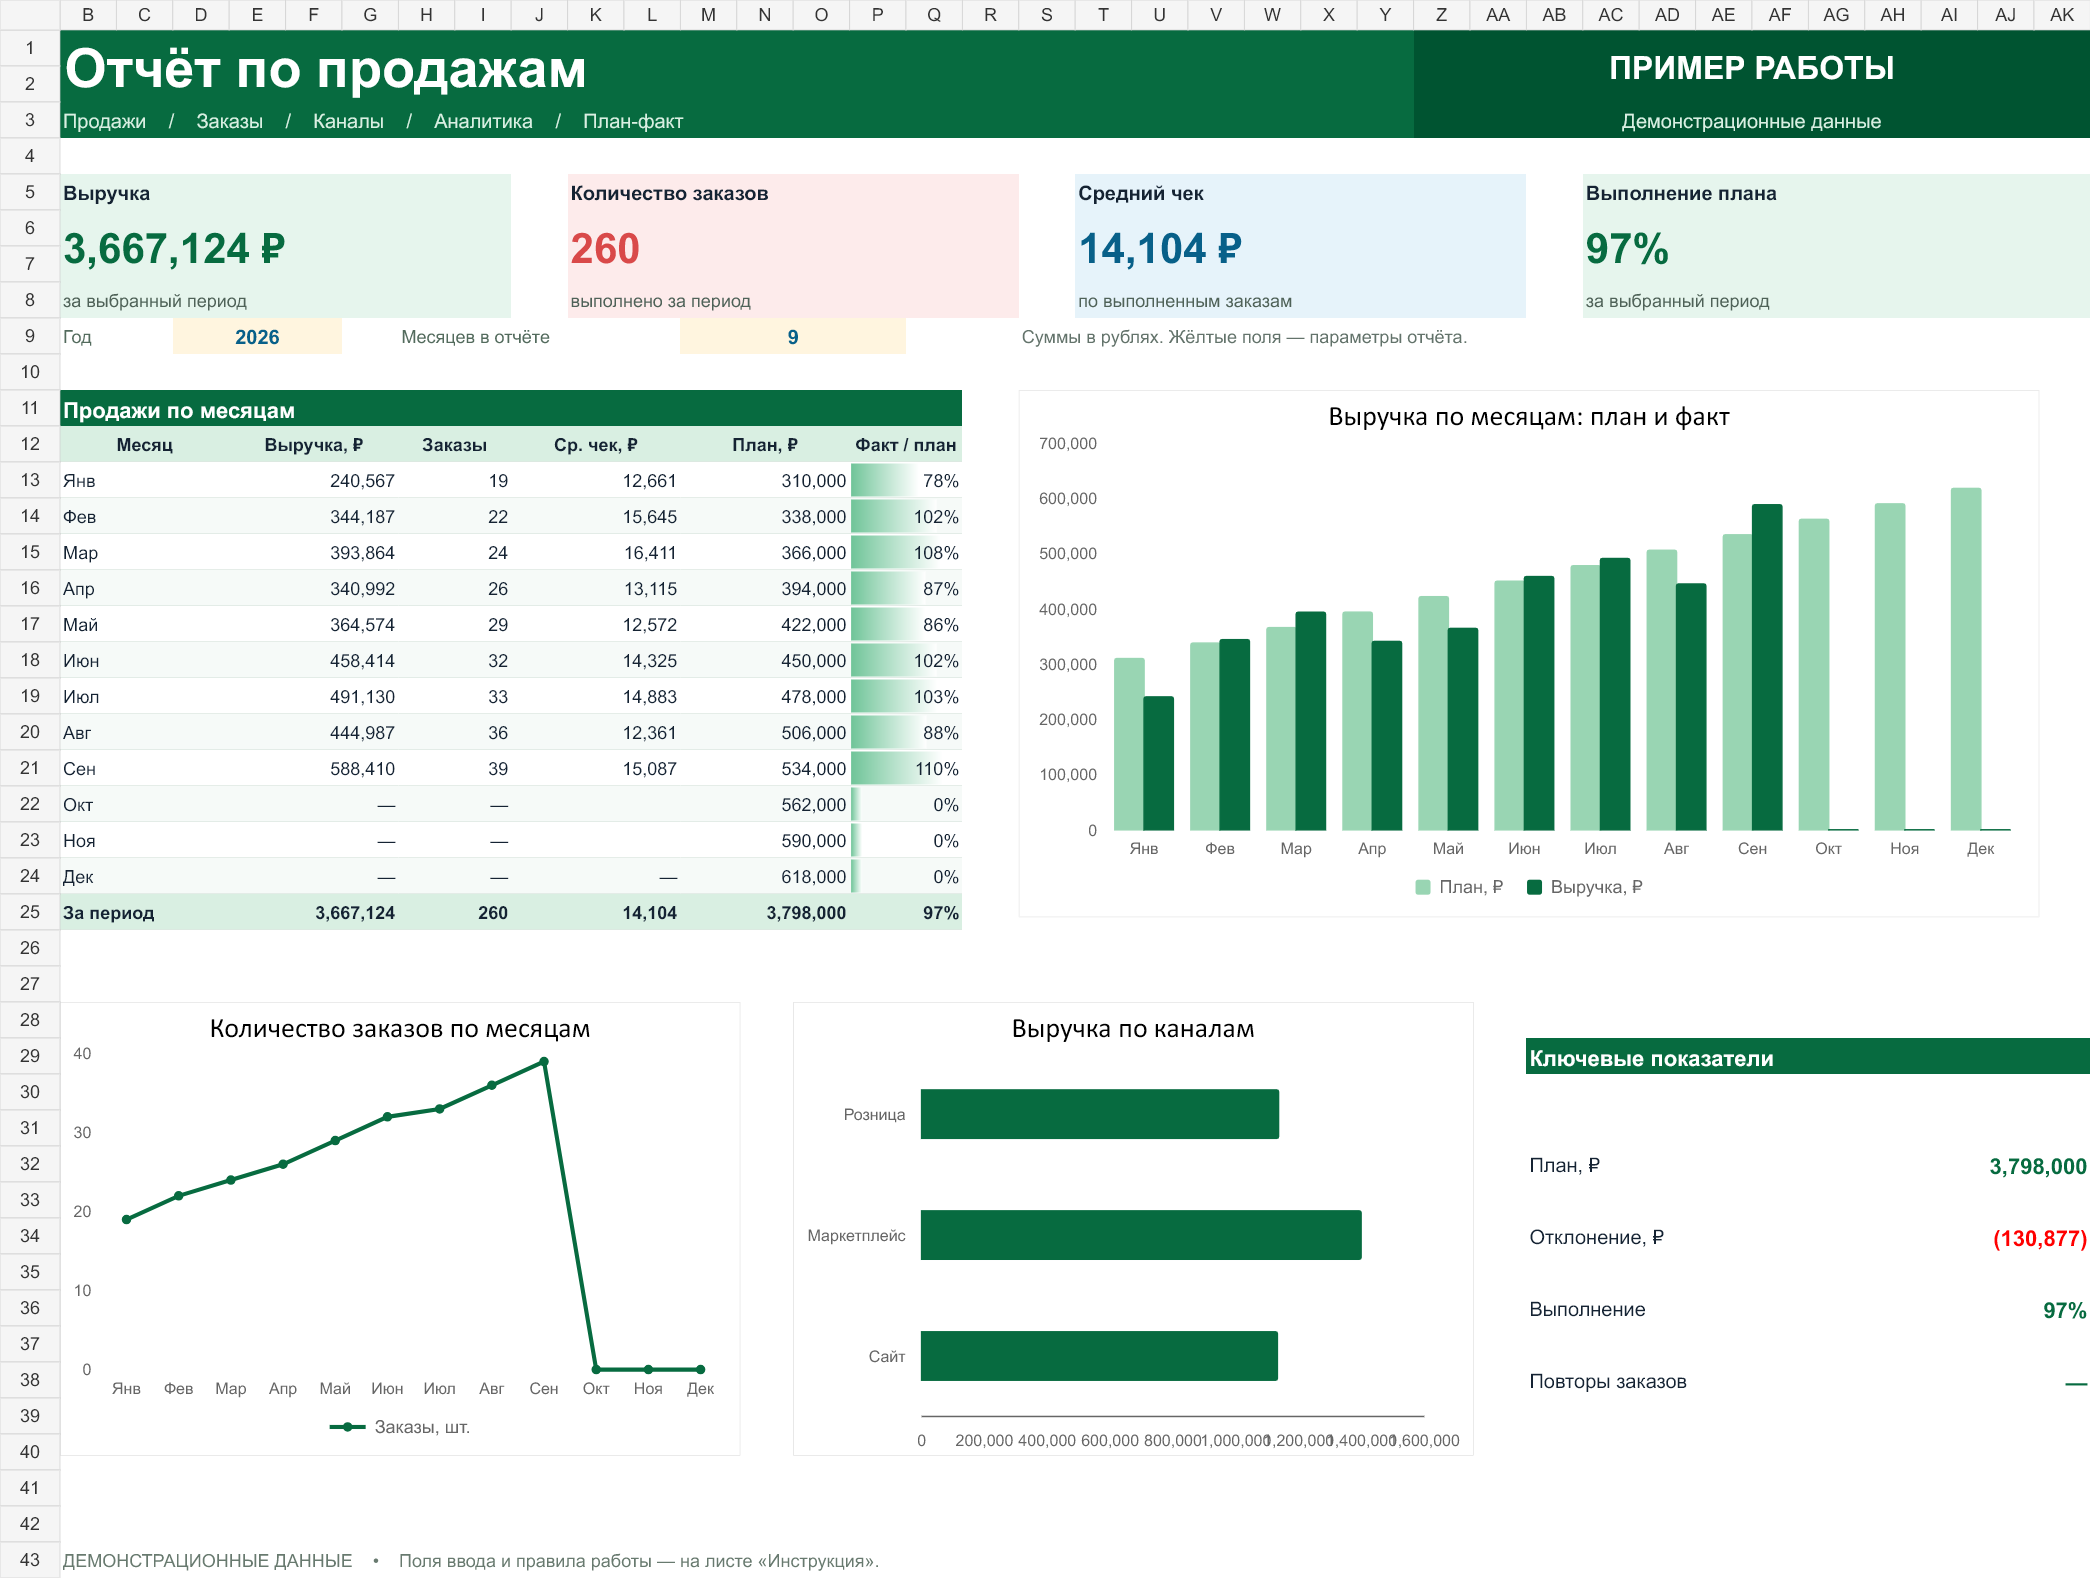Open the План-факт navigation link
The image size is (2090, 1578).
[633, 121]
